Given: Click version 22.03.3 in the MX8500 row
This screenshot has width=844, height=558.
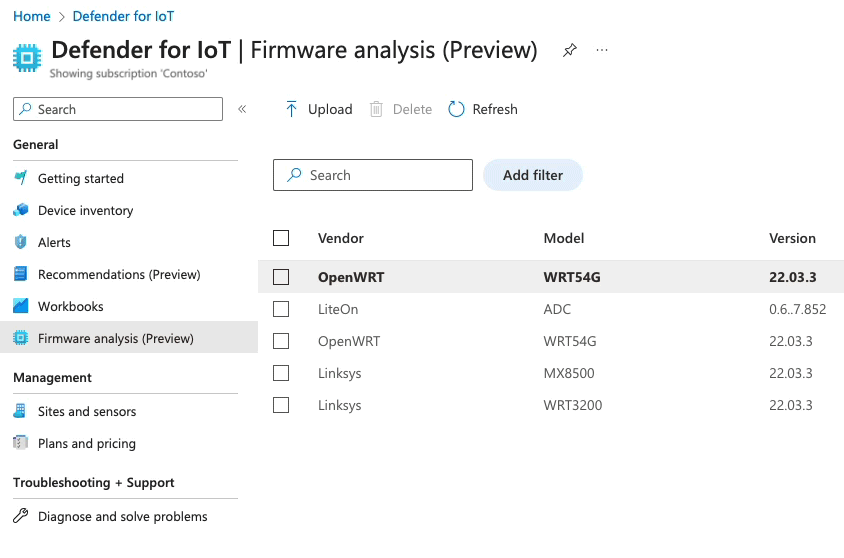Looking at the screenshot, I should pyautogui.click(x=791, y=373).
